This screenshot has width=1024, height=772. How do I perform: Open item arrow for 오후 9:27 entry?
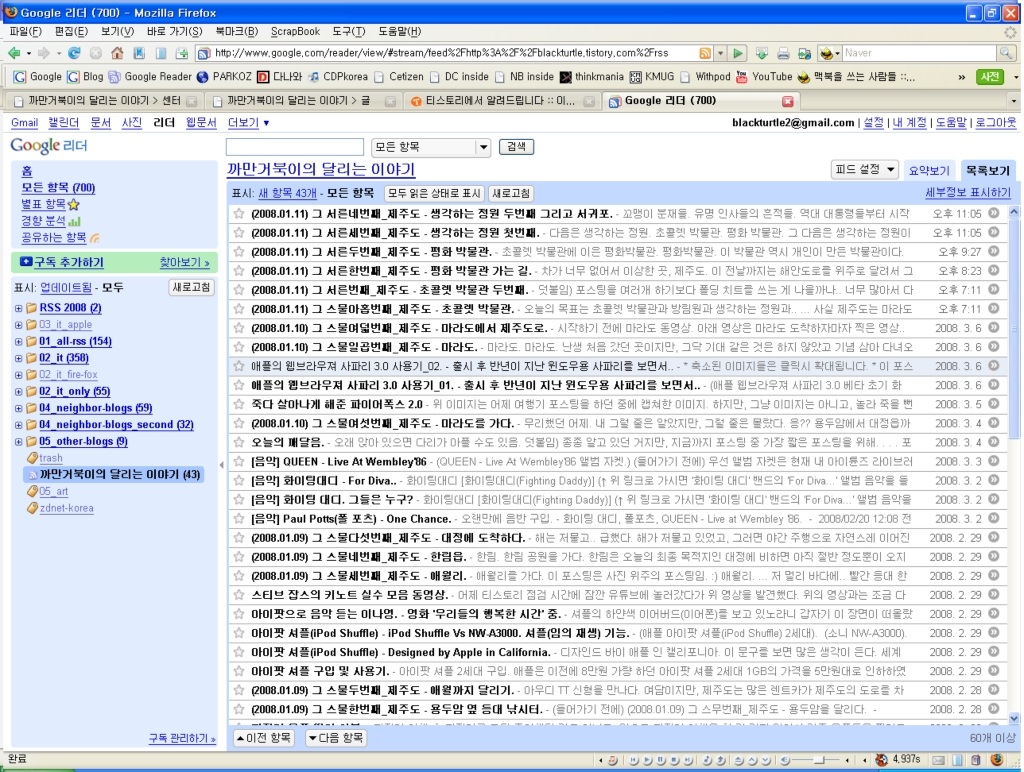tap(993, 251)
